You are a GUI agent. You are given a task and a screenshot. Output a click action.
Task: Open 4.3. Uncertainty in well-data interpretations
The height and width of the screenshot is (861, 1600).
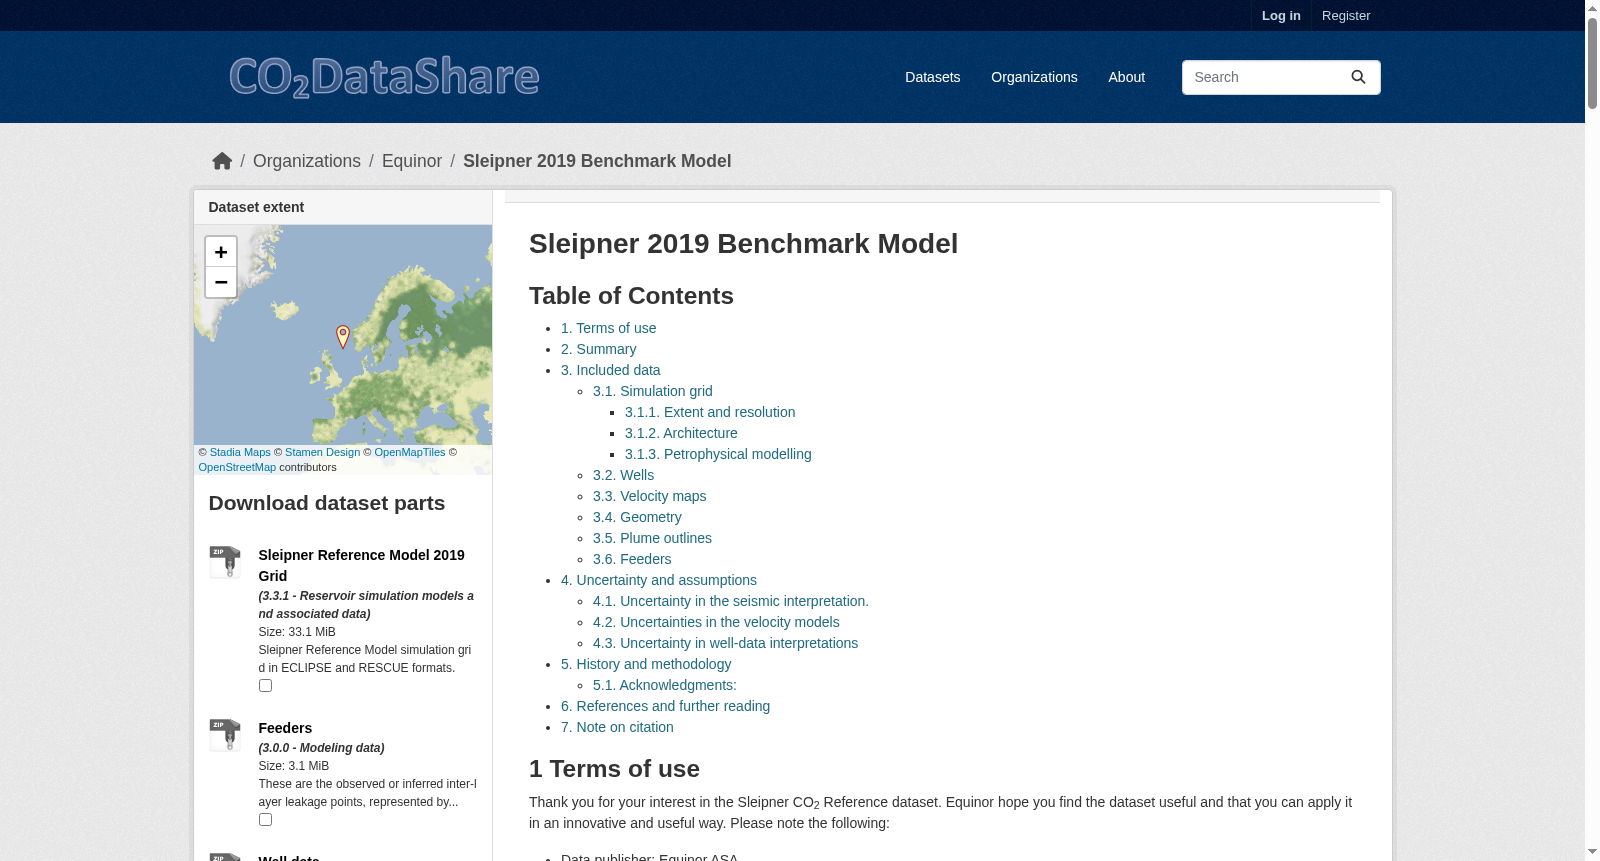(725, 643)
